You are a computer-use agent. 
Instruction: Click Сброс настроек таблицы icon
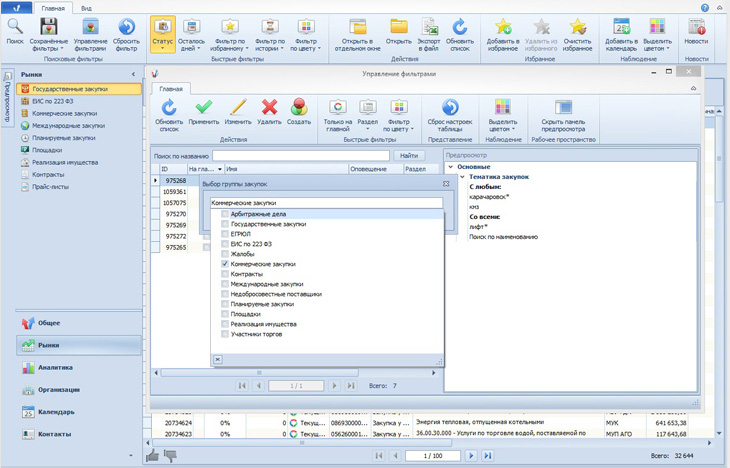point(450,109)
